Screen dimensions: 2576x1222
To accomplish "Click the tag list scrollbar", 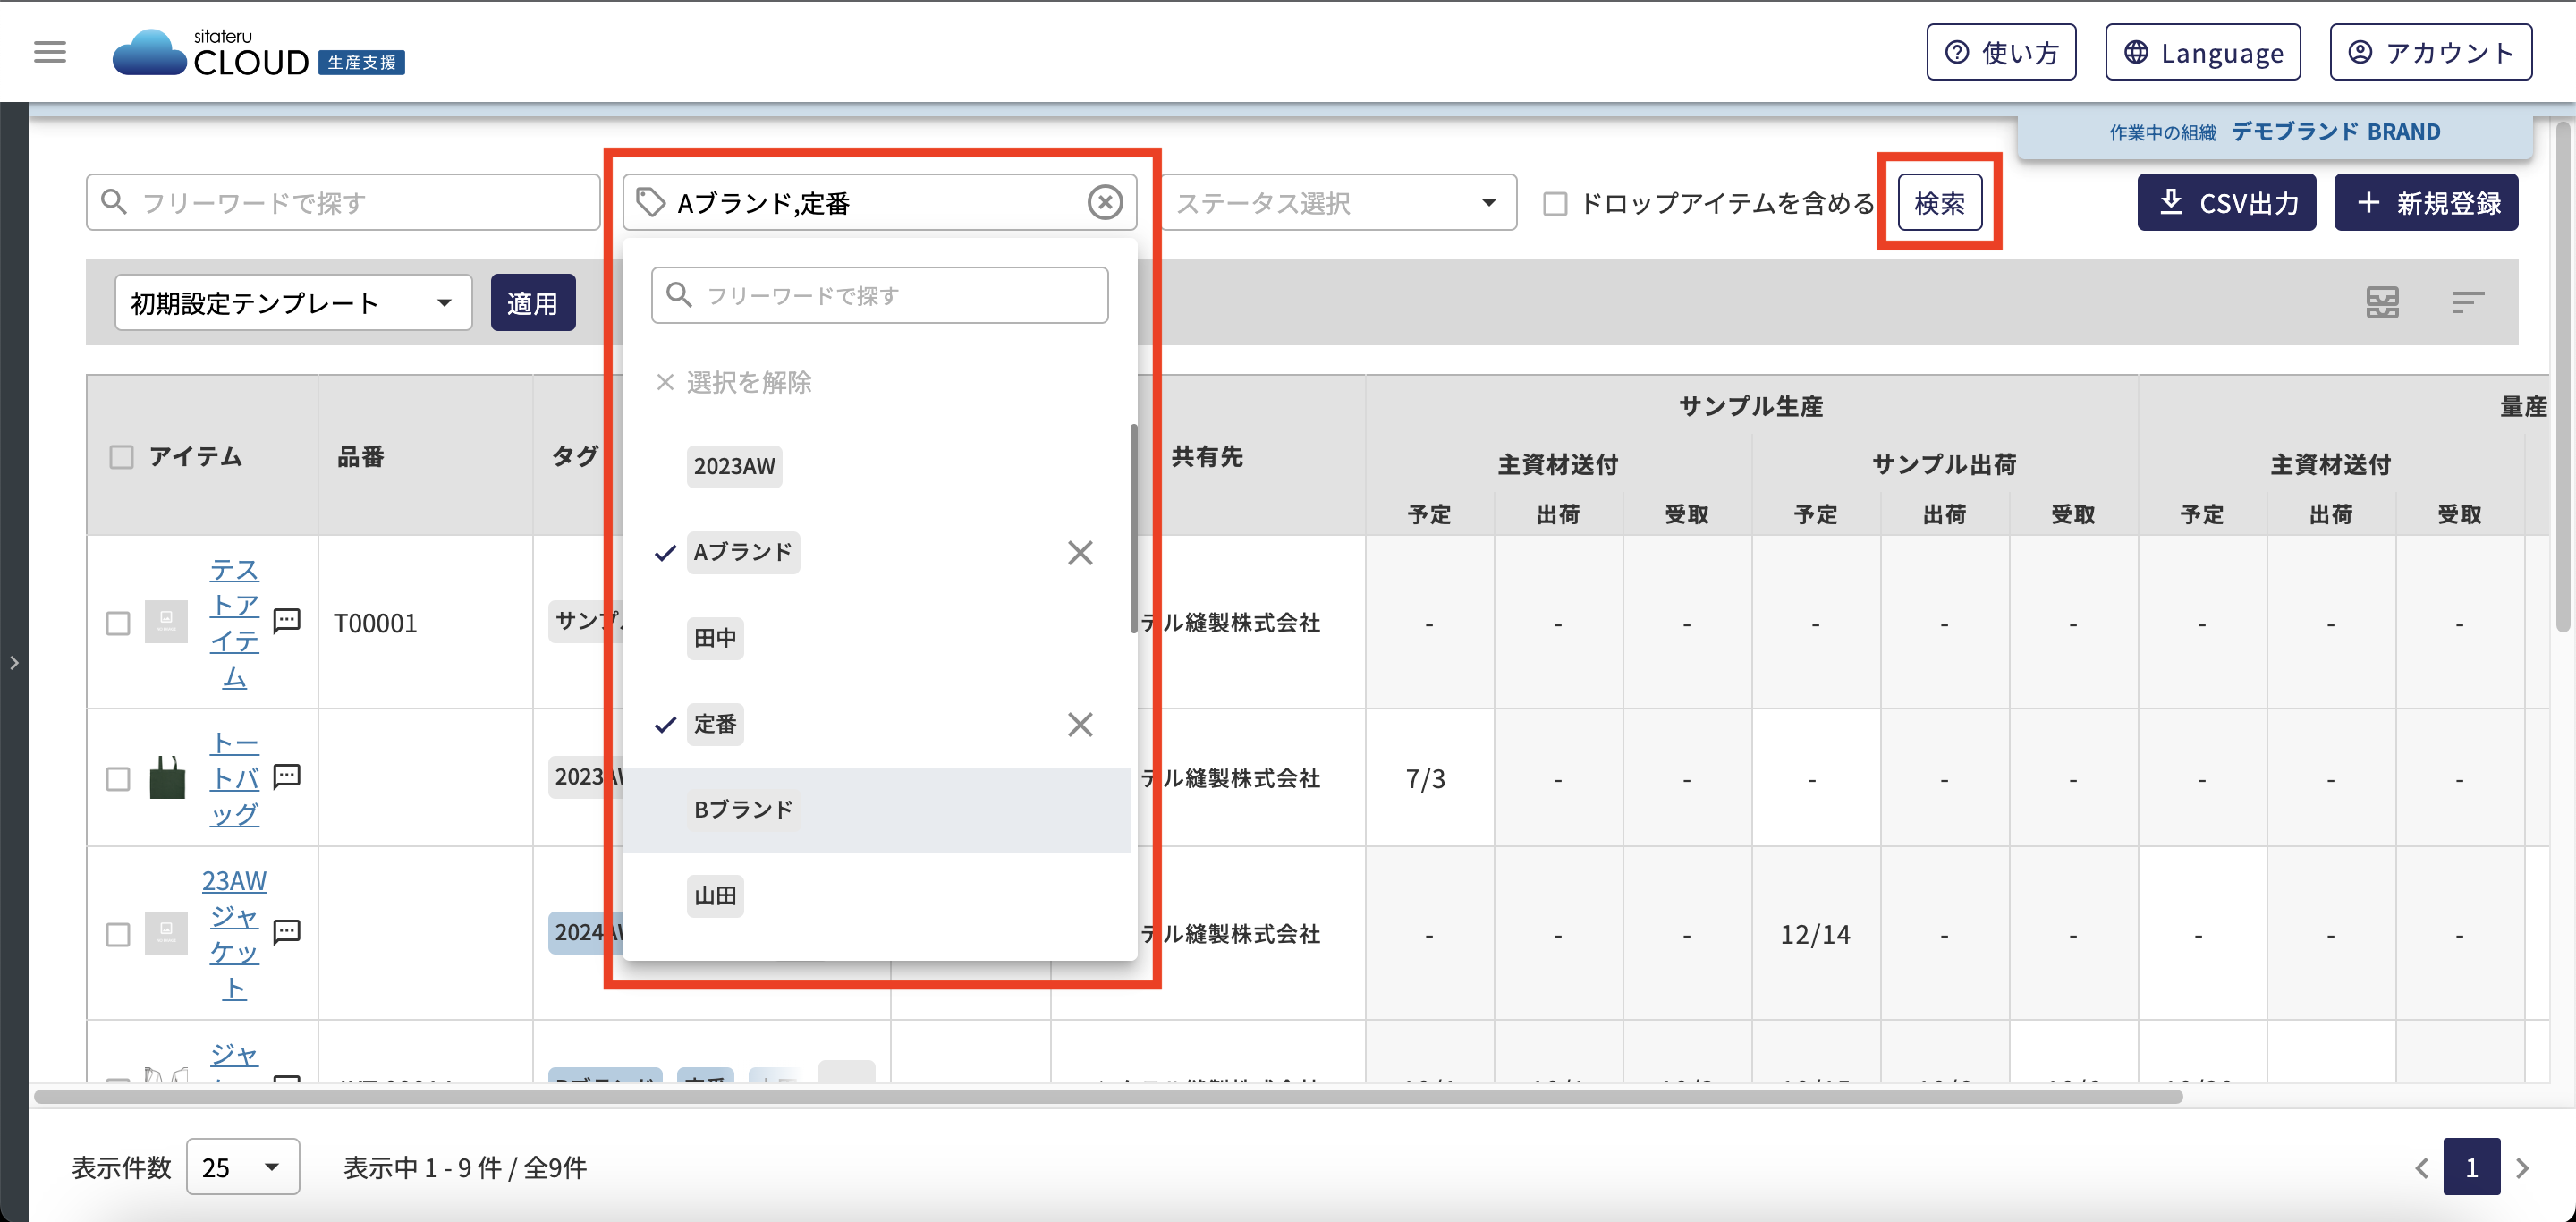I will pos(1134,529).
